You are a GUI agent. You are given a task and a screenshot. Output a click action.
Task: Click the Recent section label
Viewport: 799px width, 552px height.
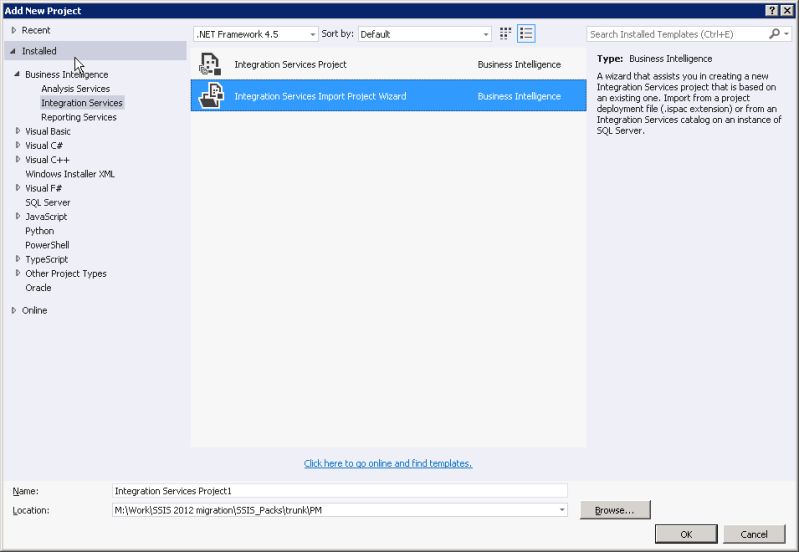[x=36, y=31]
